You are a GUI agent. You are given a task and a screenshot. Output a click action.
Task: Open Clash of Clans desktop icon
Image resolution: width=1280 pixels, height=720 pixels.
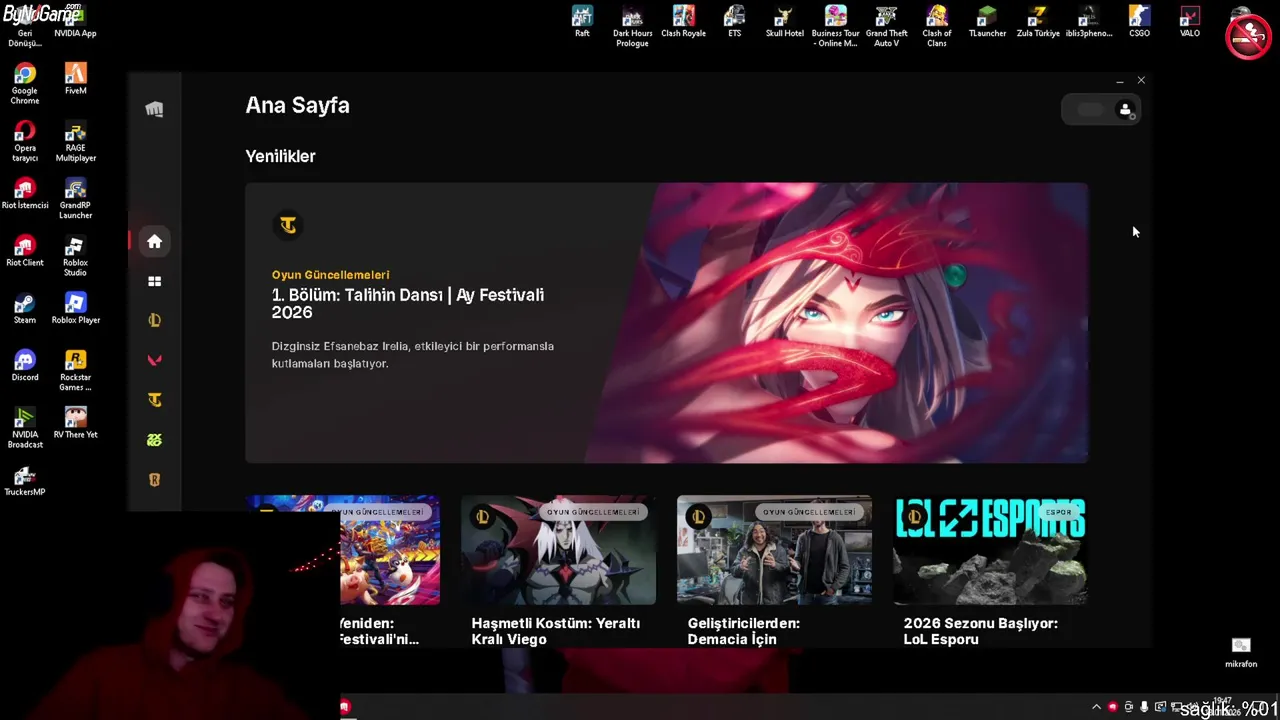coord(936,26)
